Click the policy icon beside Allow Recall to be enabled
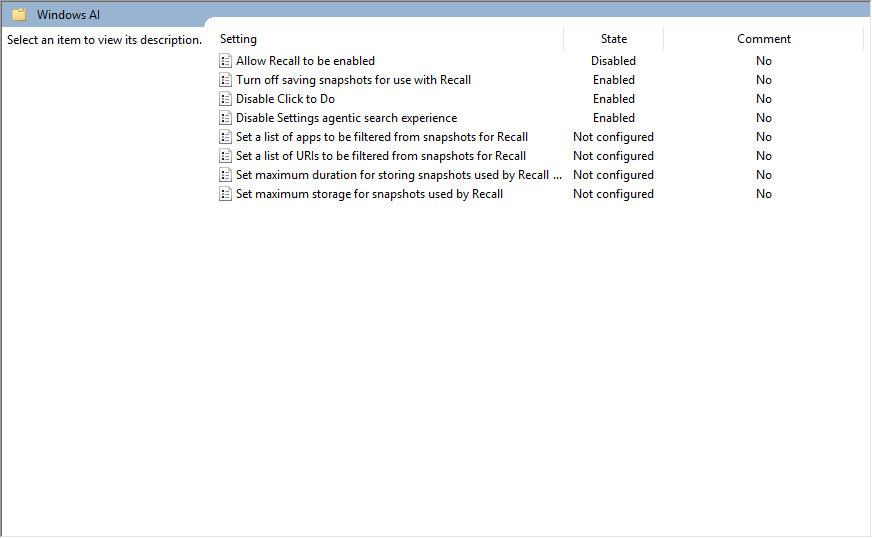Viewport: 872px width, 538px height. click(225, 61)
